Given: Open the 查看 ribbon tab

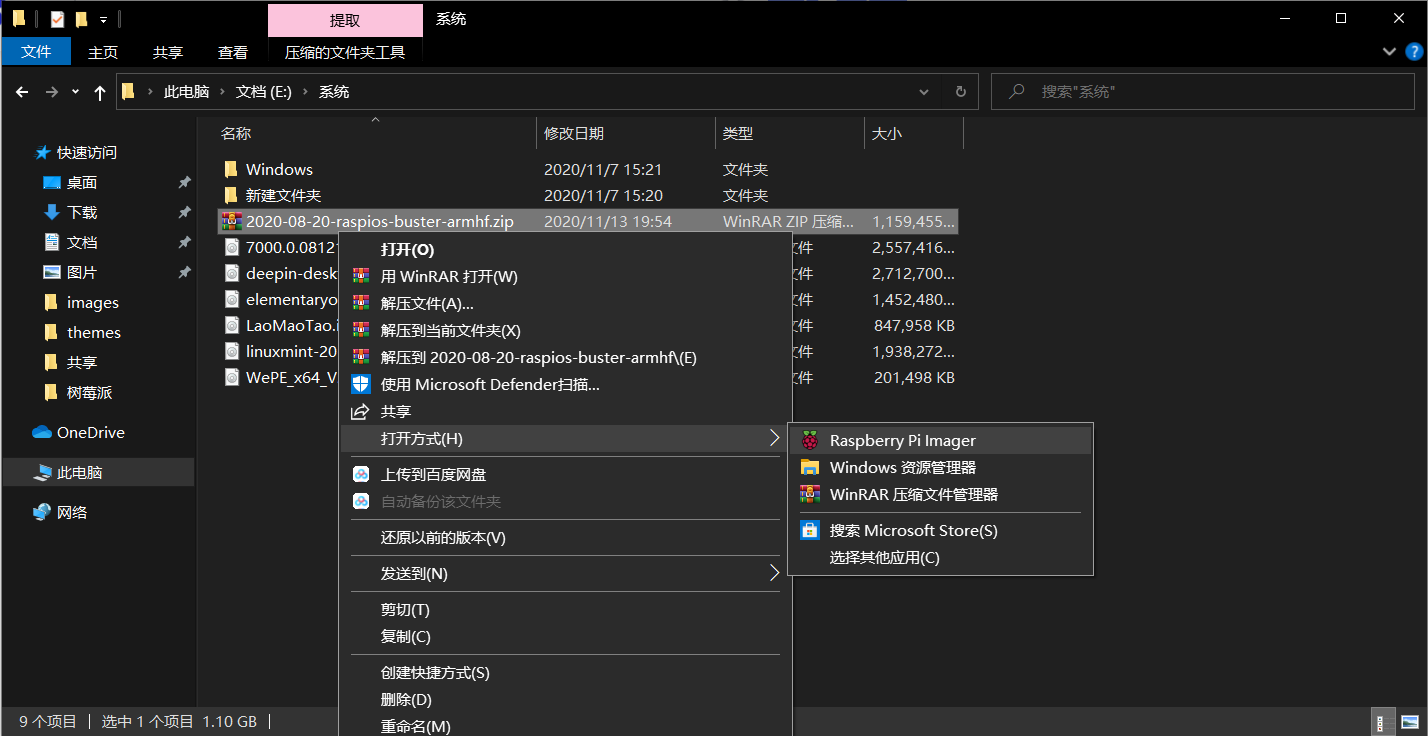Looking at the screenshot, I should click(233, 52).
